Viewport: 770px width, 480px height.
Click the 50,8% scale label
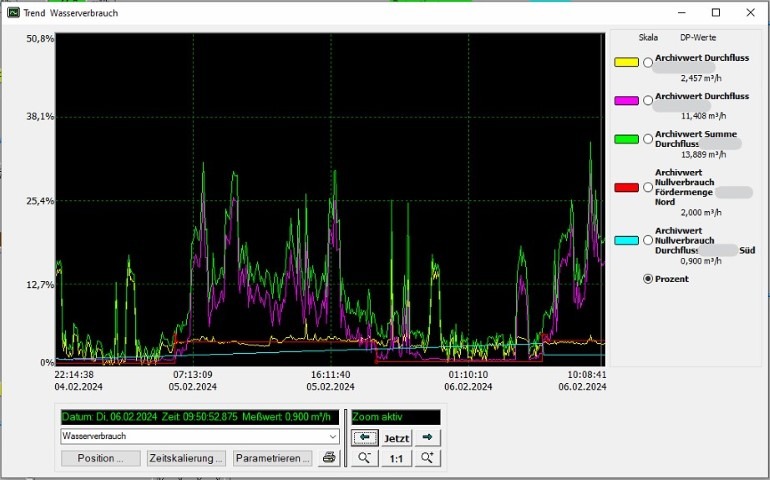click(x=40, y=38)
